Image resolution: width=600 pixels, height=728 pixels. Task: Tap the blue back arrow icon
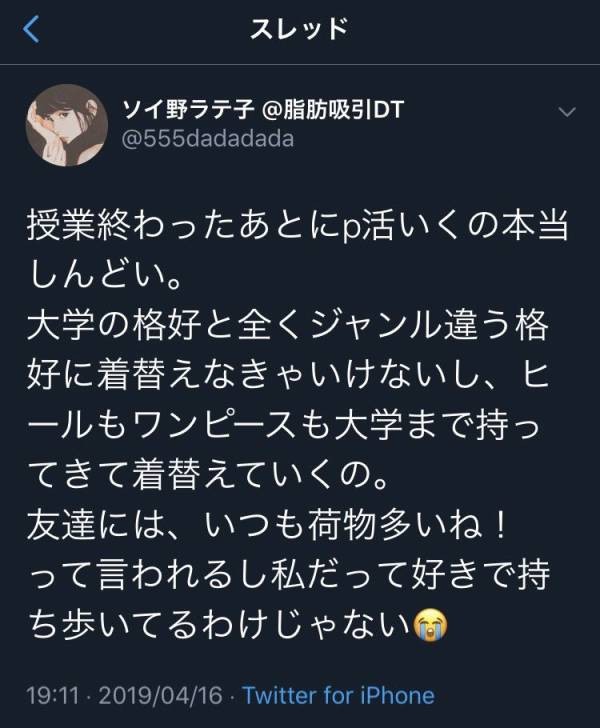coord(31,29)
